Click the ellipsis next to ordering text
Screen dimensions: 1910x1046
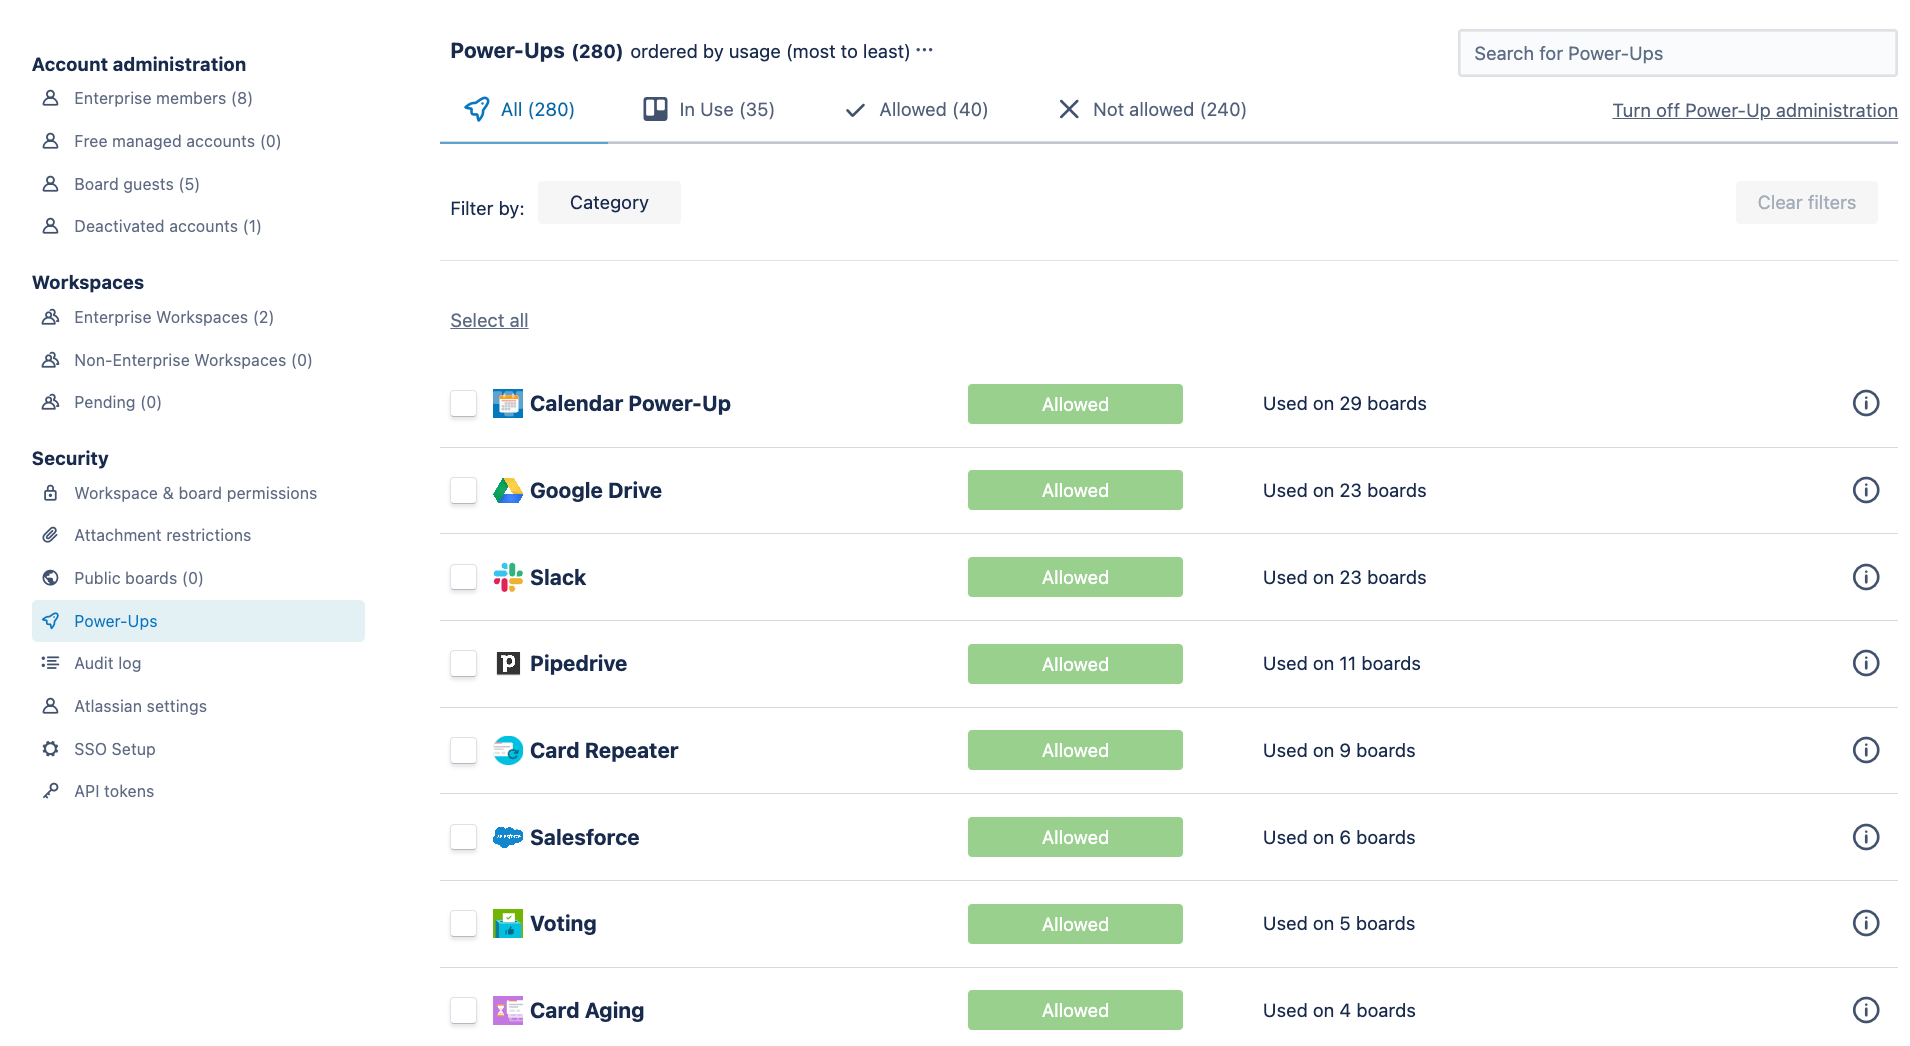click(924, 50)
